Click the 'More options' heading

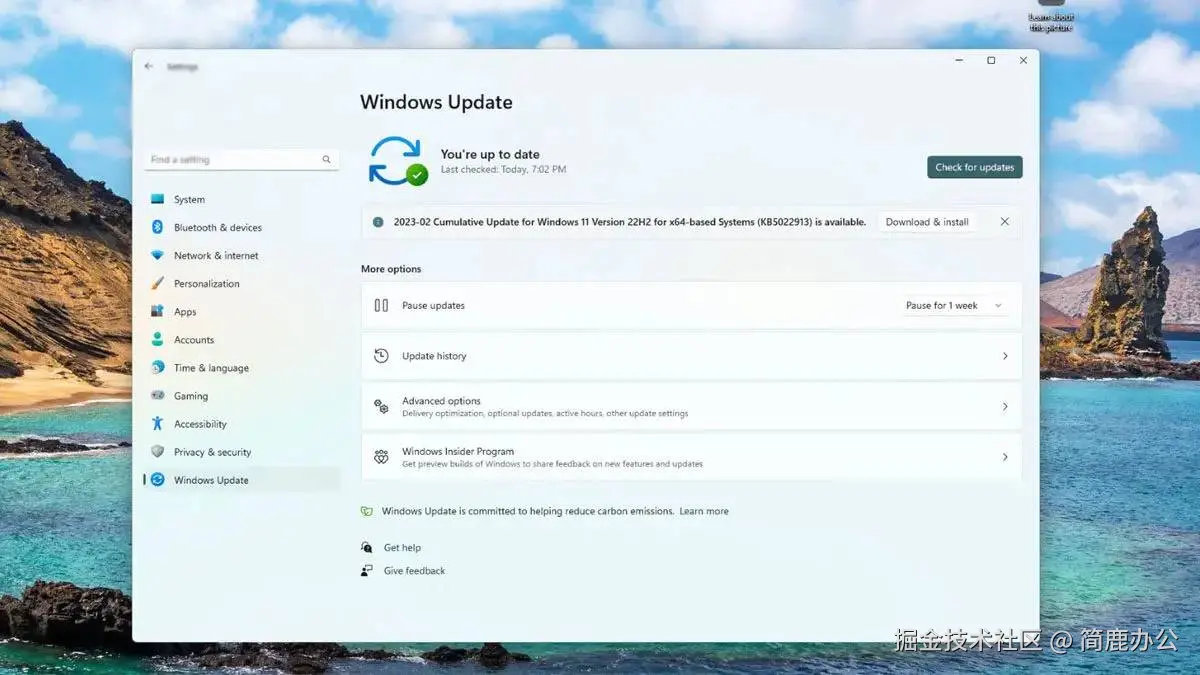391,269
